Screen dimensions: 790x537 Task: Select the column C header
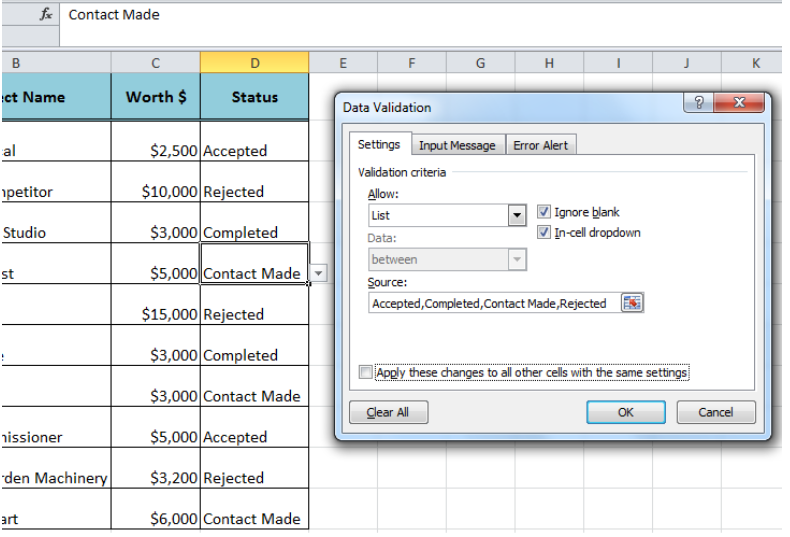[x=156, y=63]
